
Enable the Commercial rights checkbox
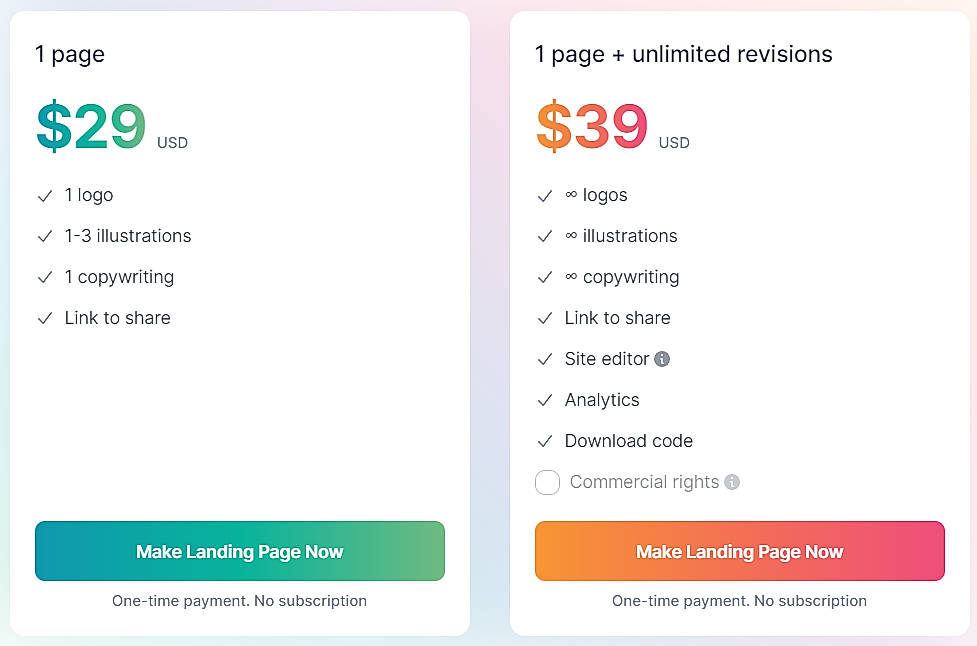tap(547, 482)
